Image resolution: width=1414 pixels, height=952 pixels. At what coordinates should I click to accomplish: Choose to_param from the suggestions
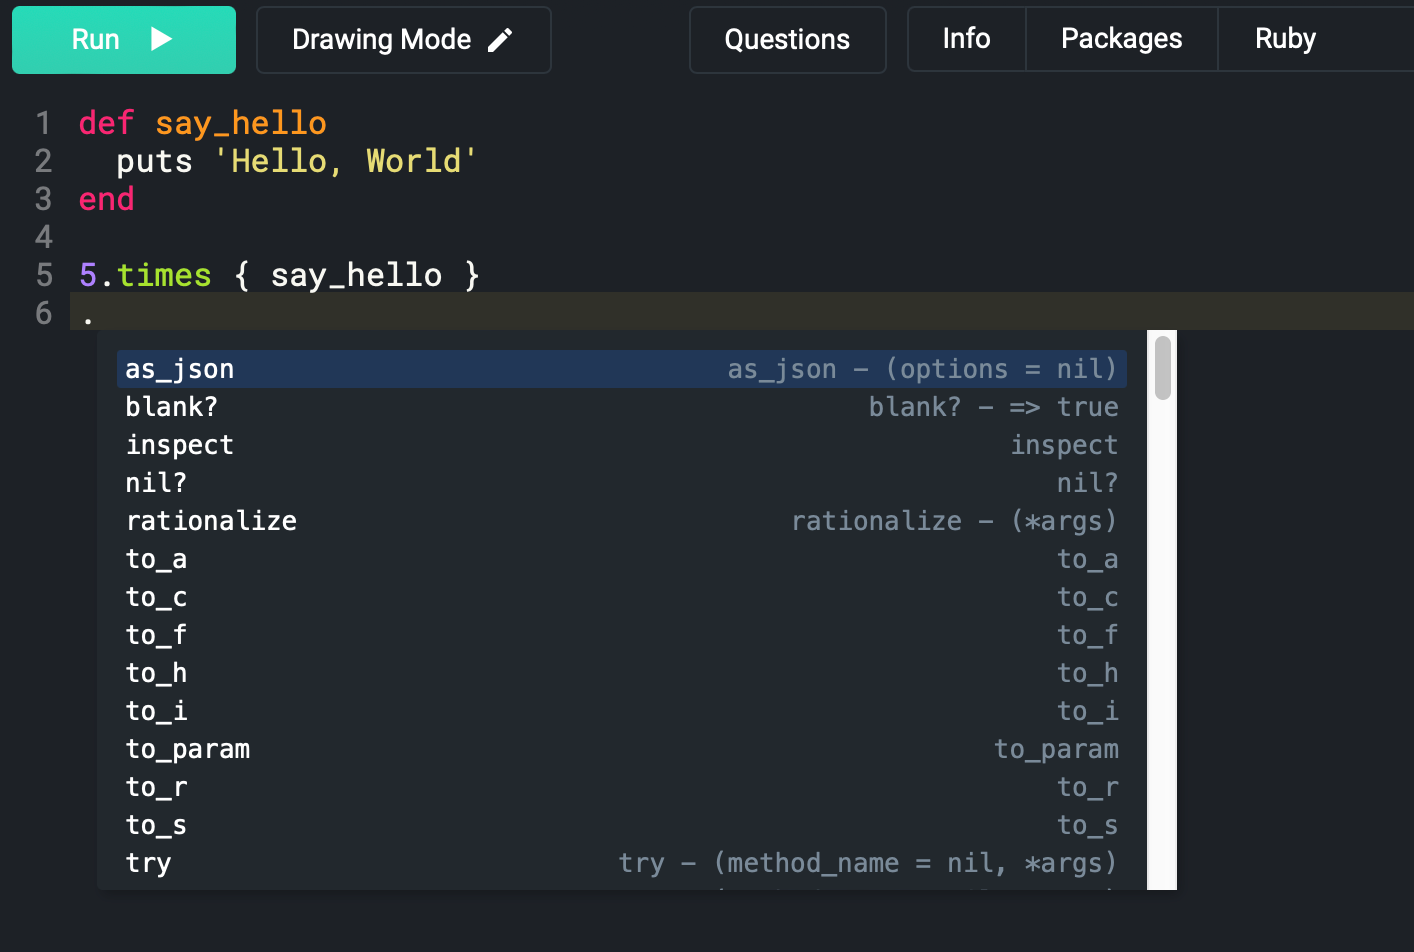coord(622,749)
